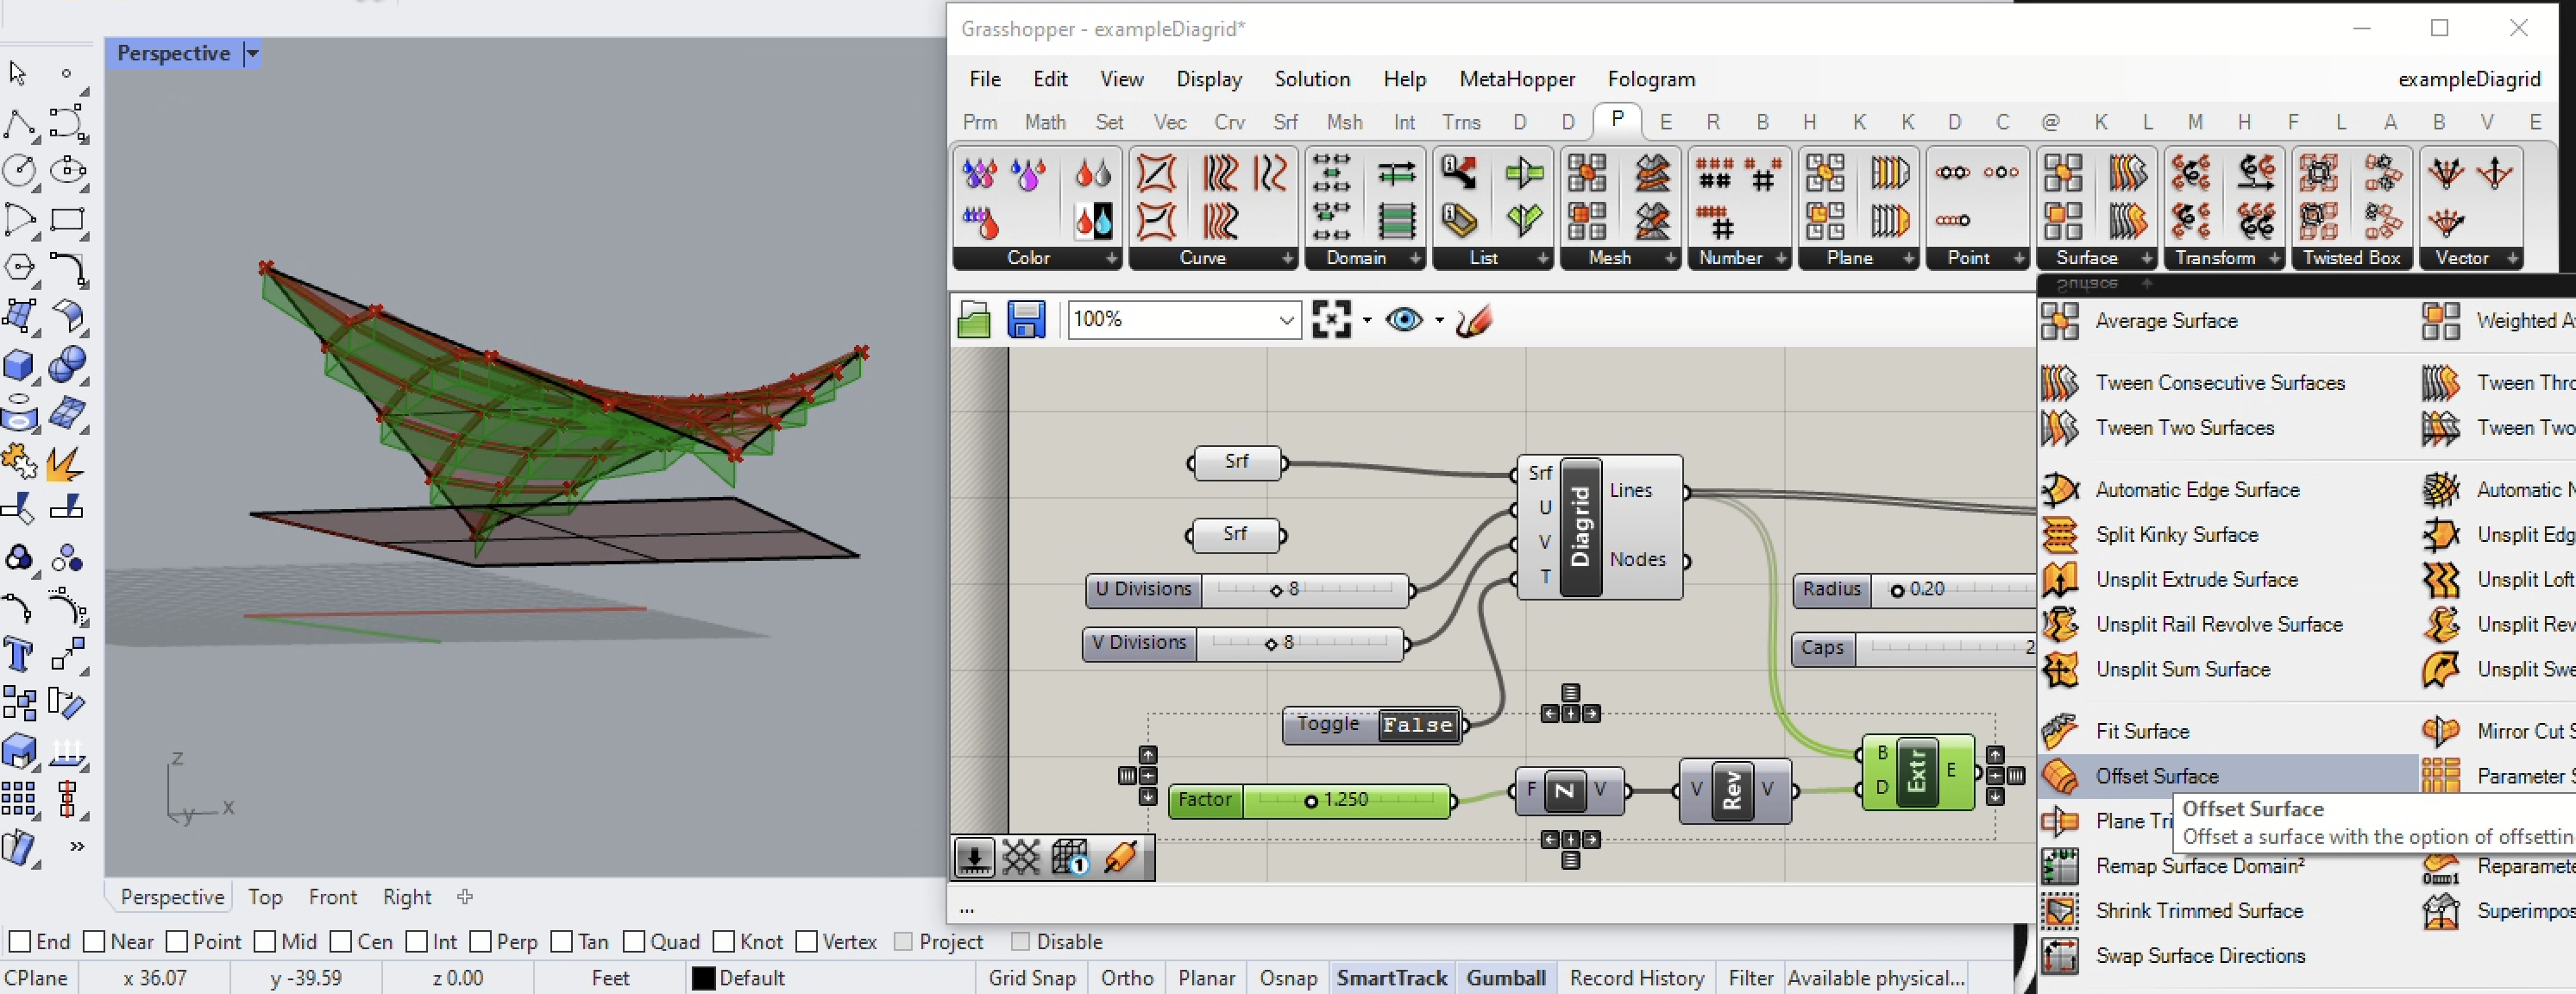Check the Disable osnap checkbox

pyautogui.click(x=1020, y=941)
